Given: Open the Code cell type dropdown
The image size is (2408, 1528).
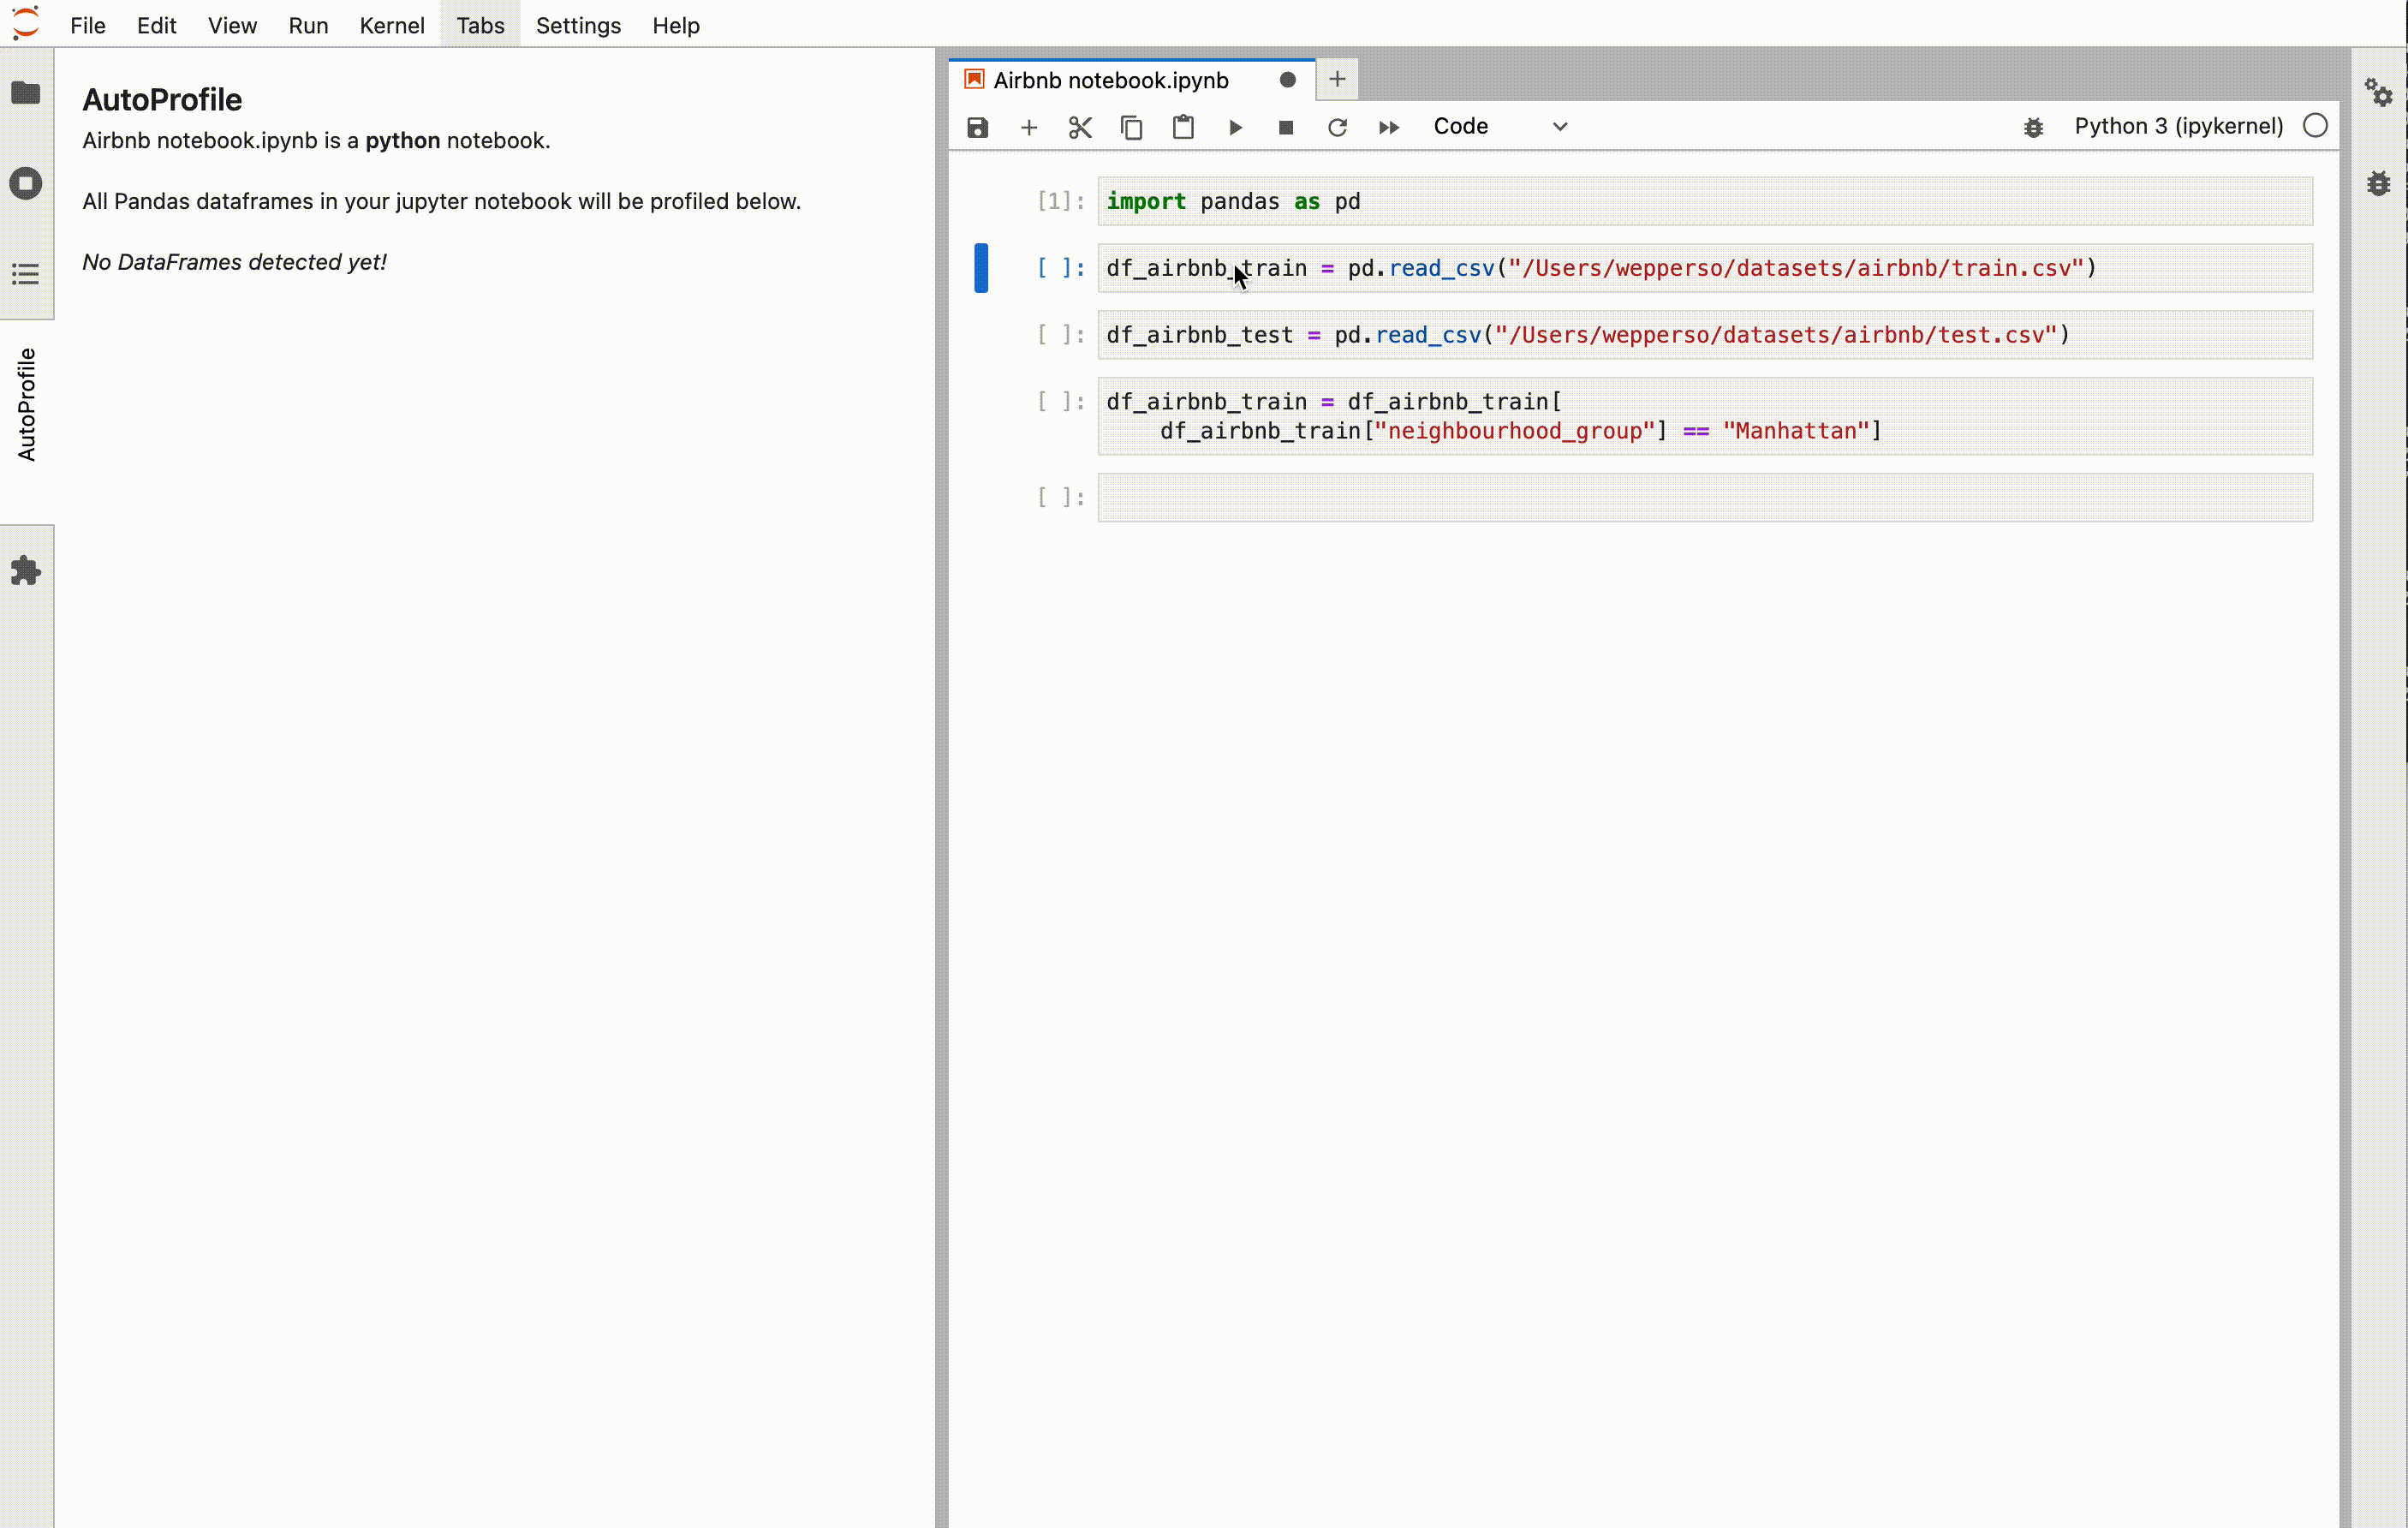Looking at the screenshot, I should [1499, 127].
